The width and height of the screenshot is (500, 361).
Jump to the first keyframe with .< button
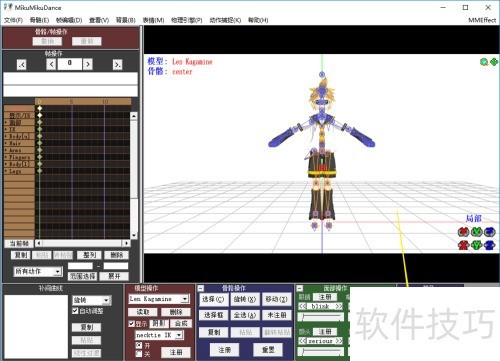pos(22,64)
